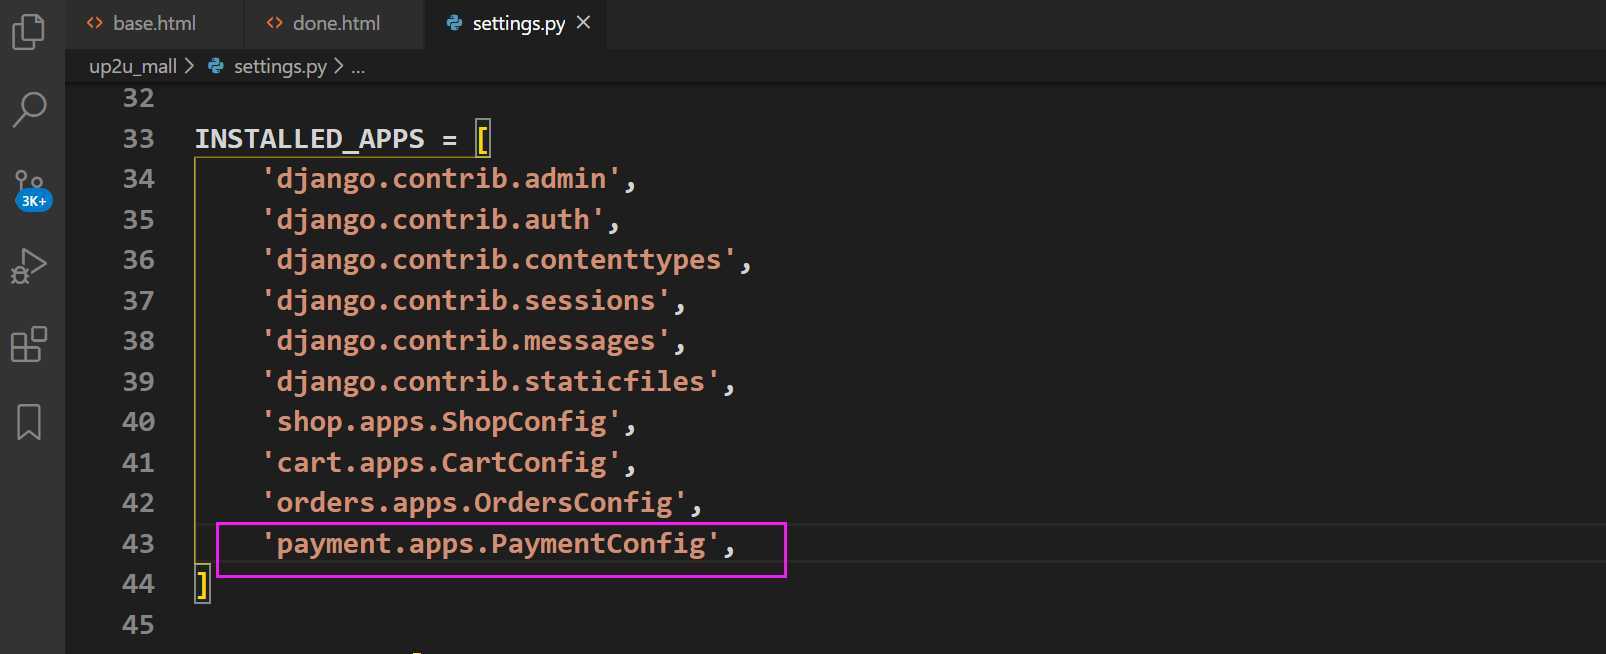Open the Search view
This screenshot has width=1606, height=654.
[x=29, y=108]
